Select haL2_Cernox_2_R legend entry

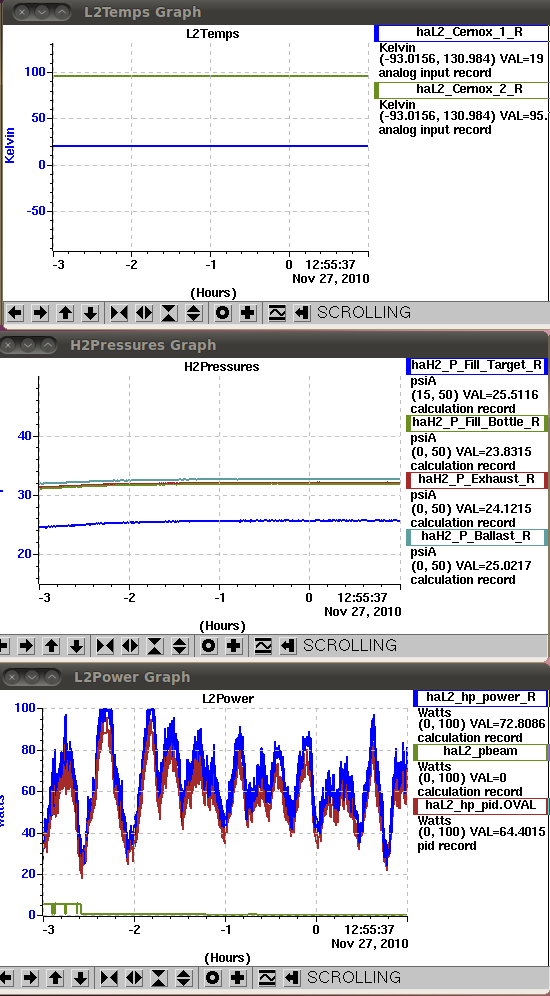click(462, 90)
